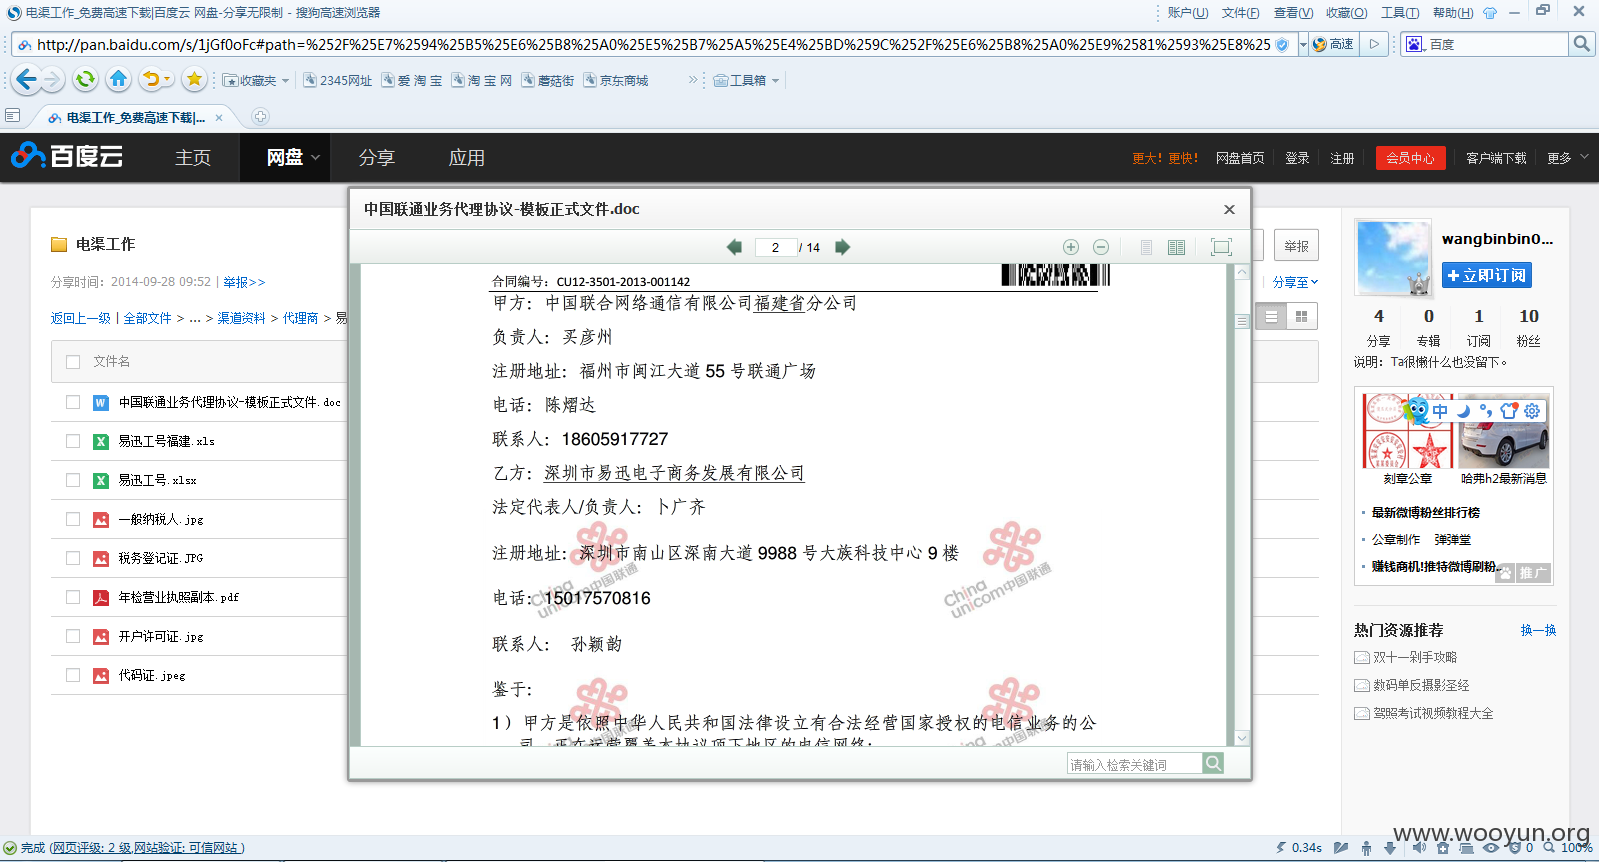Image resolution: width=1599 pixels, height=862 pixels.
Task: Open the 工具箱 dropdown
Action: pos(747,80)
